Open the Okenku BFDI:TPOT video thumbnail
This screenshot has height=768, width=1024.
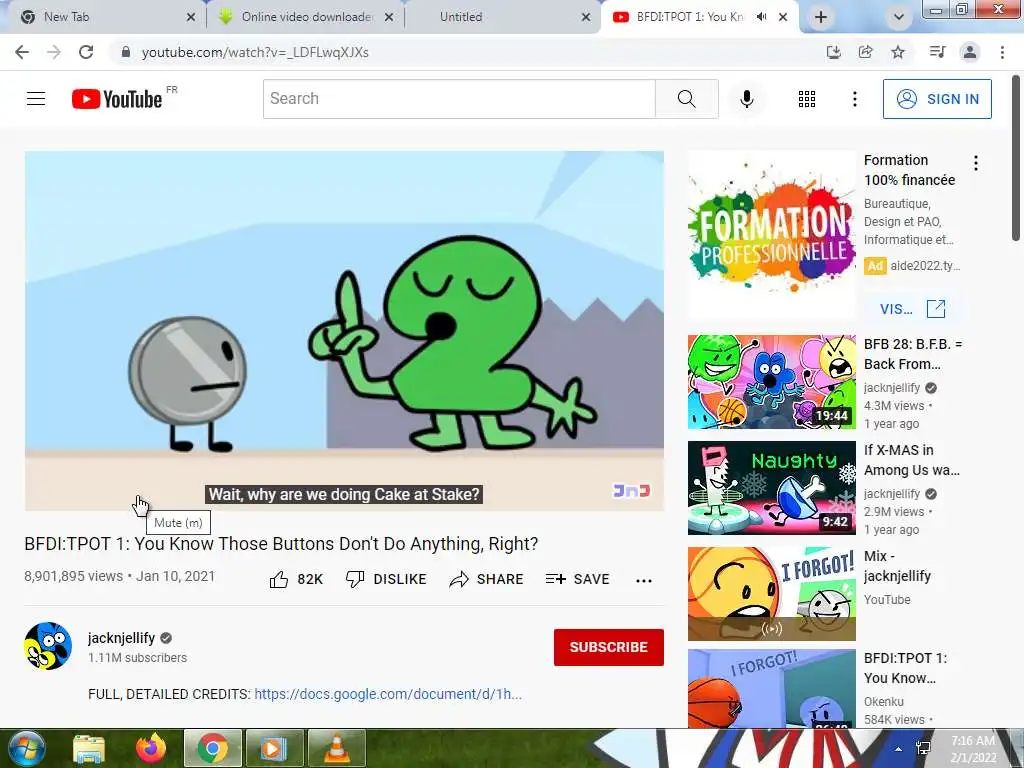771,688
